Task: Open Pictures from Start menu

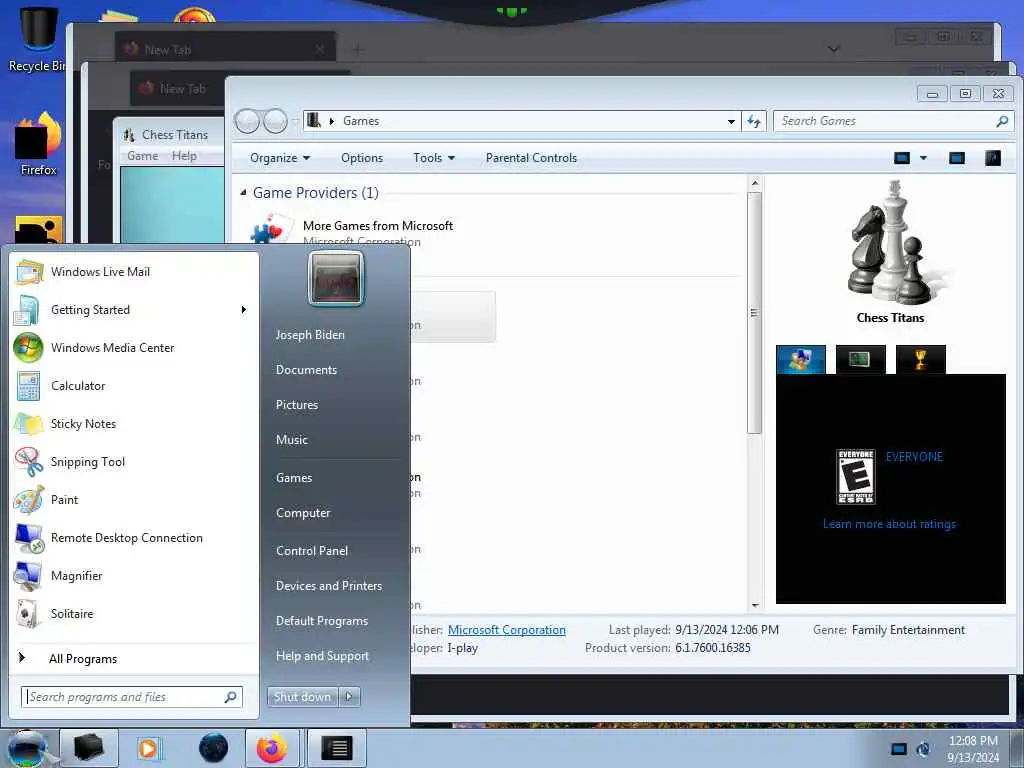Action: click(x=296, y=405)
